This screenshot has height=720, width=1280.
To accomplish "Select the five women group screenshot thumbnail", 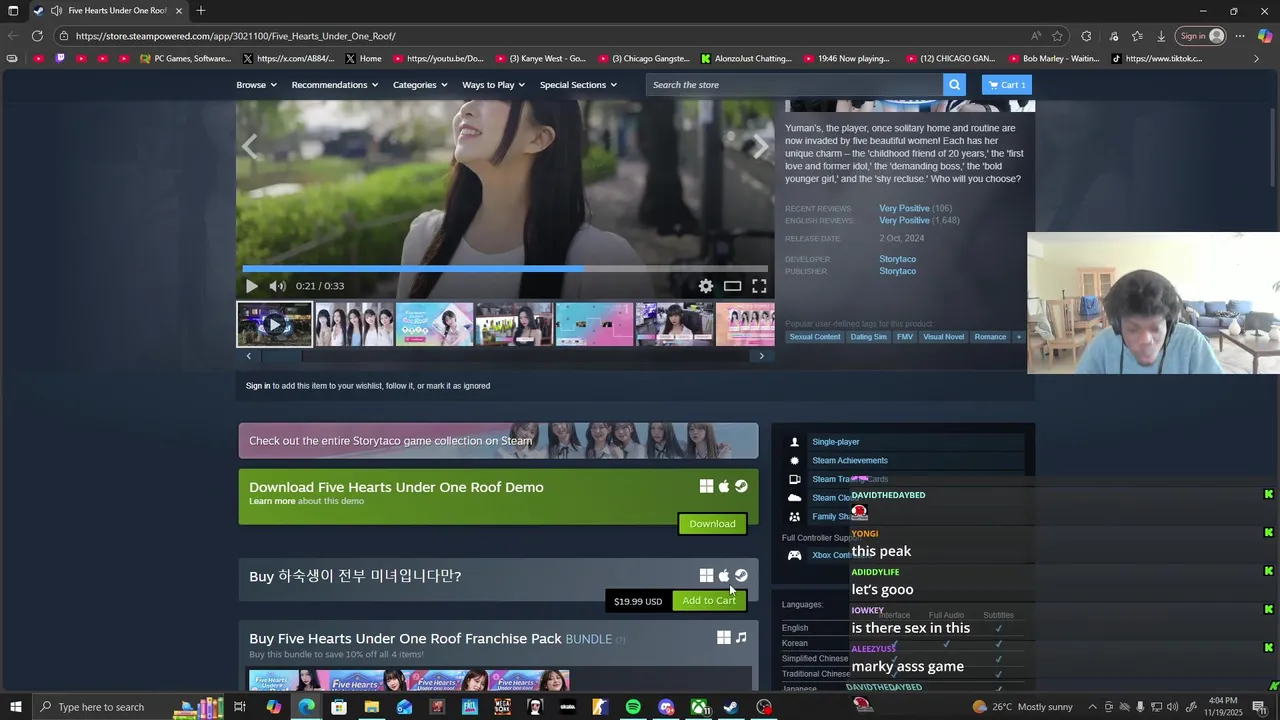I will 354,324.
